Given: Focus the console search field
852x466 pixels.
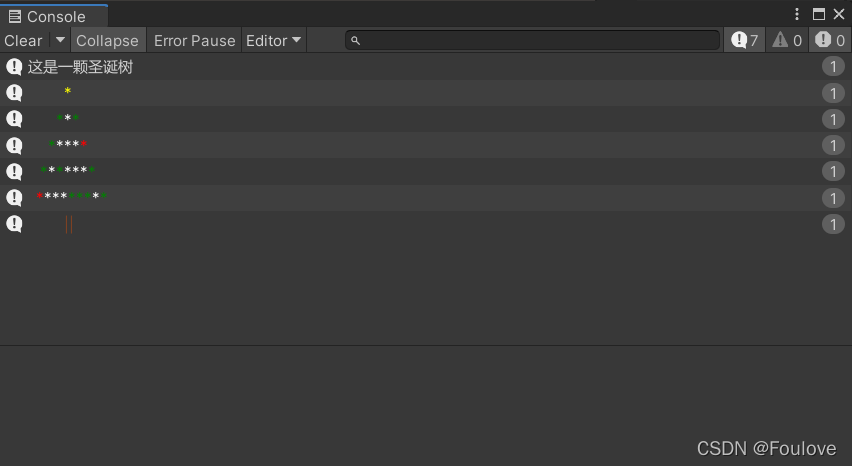Looking at the screenshot, I should coord(532,40).
